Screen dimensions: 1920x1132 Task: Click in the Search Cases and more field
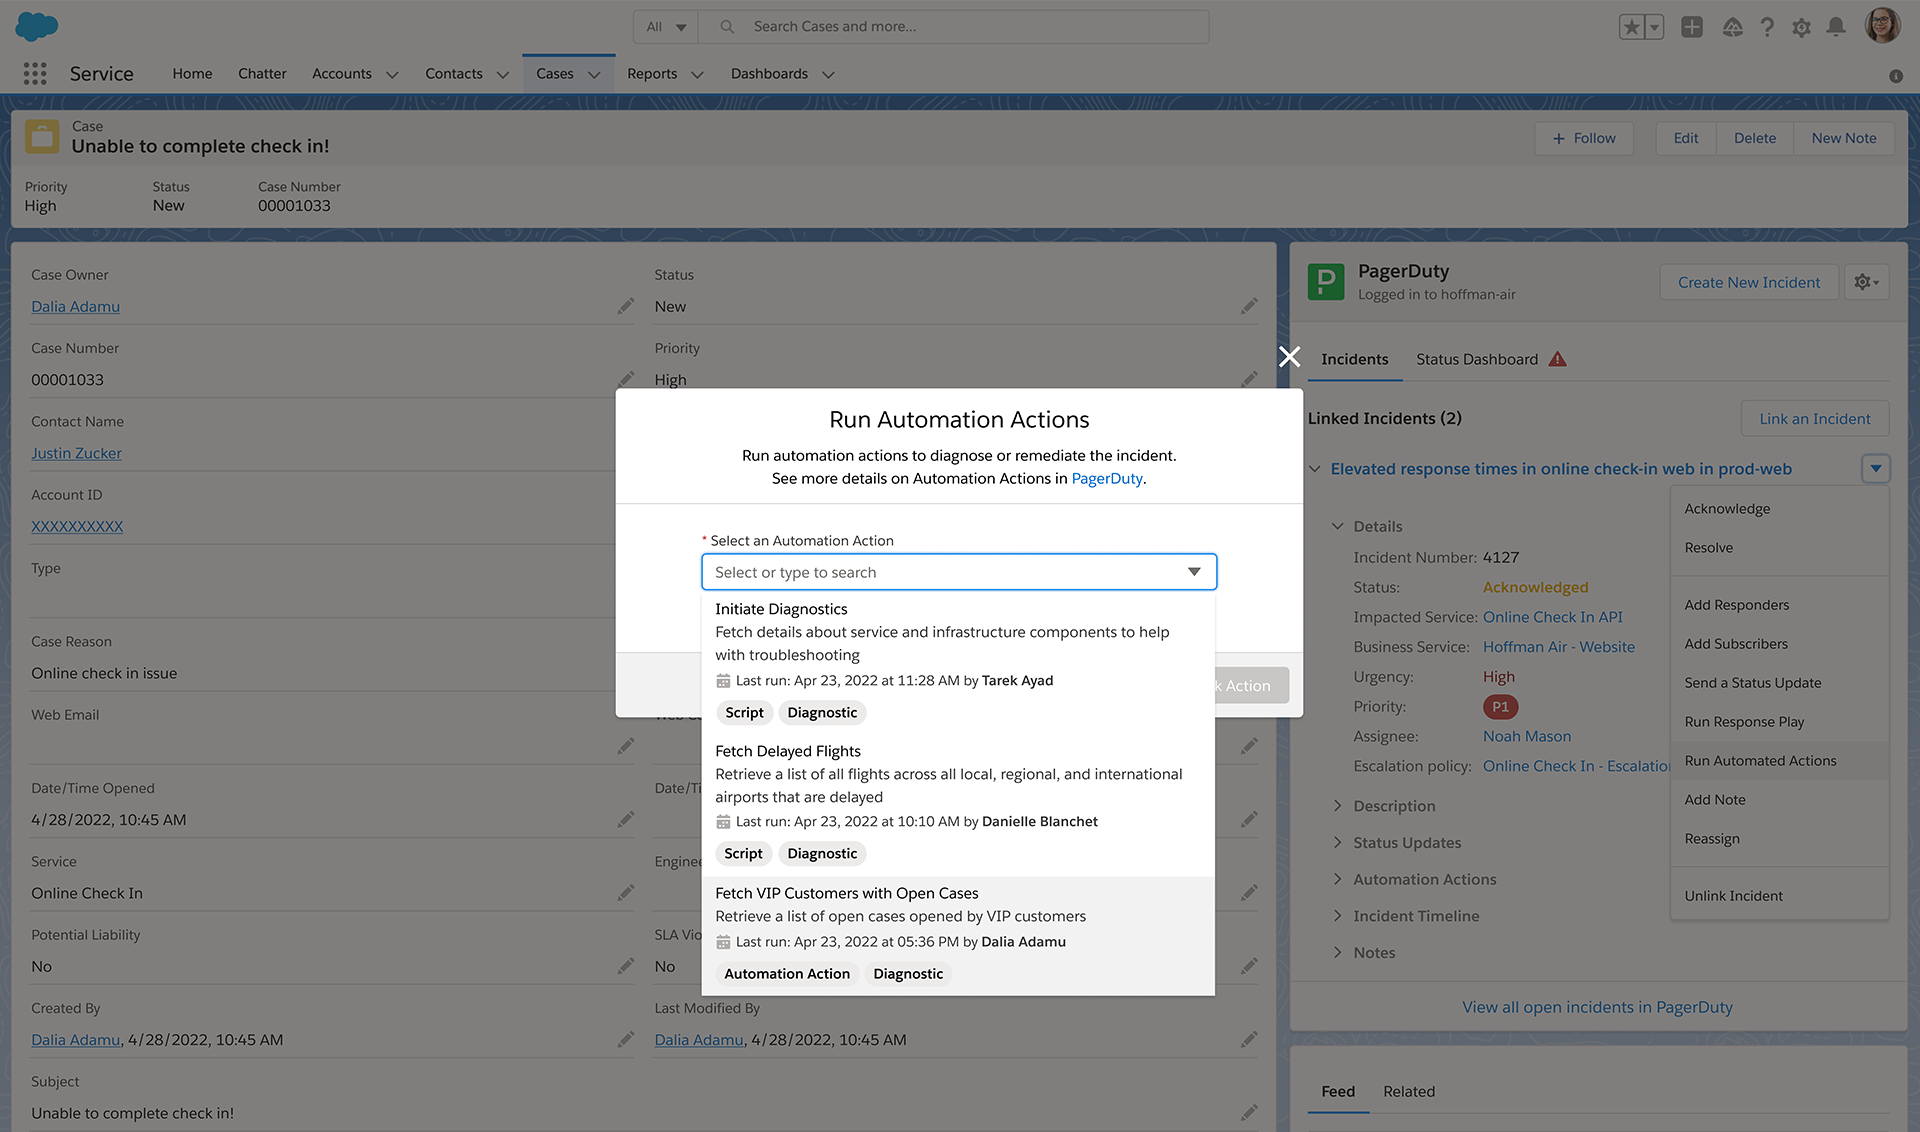click(954, 27)
